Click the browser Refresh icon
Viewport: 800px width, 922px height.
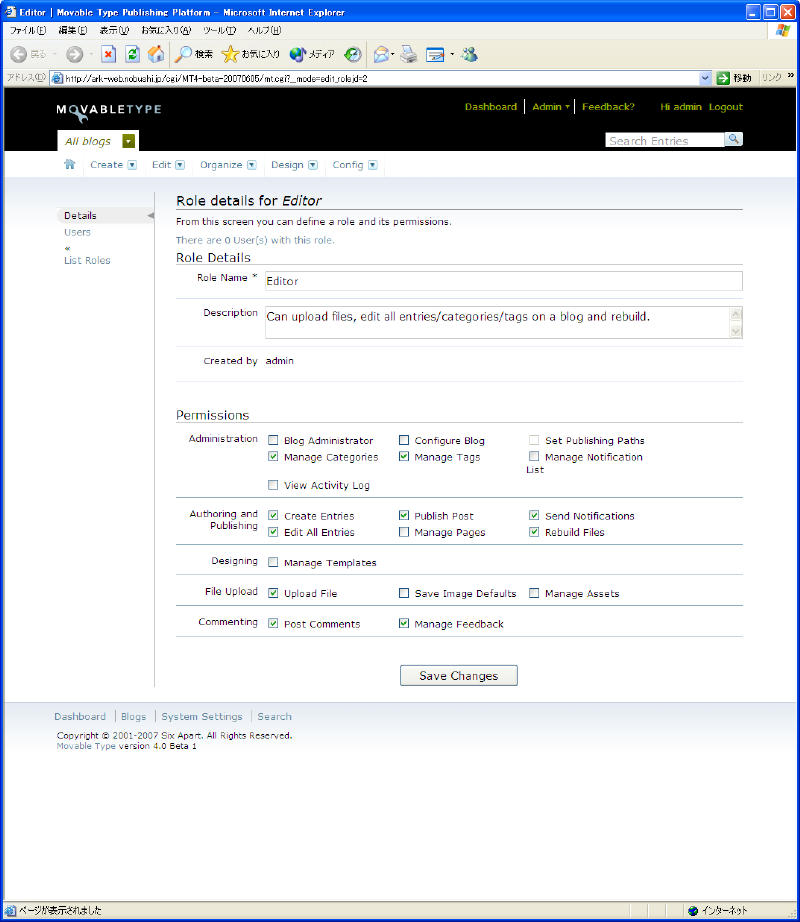coord(132,54)
